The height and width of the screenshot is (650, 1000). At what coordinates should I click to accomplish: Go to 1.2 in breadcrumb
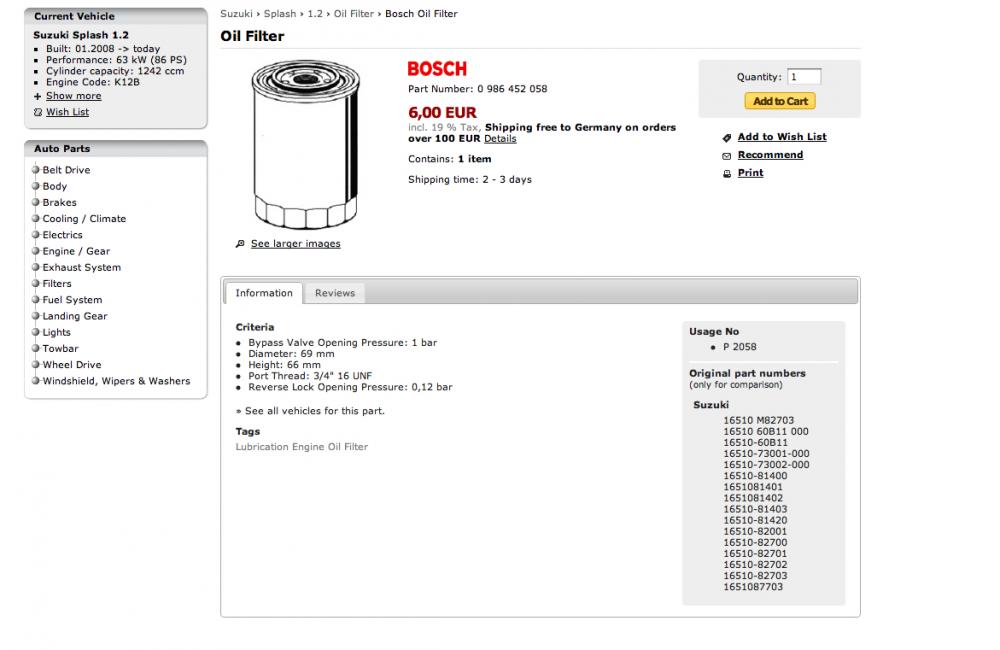315,13
